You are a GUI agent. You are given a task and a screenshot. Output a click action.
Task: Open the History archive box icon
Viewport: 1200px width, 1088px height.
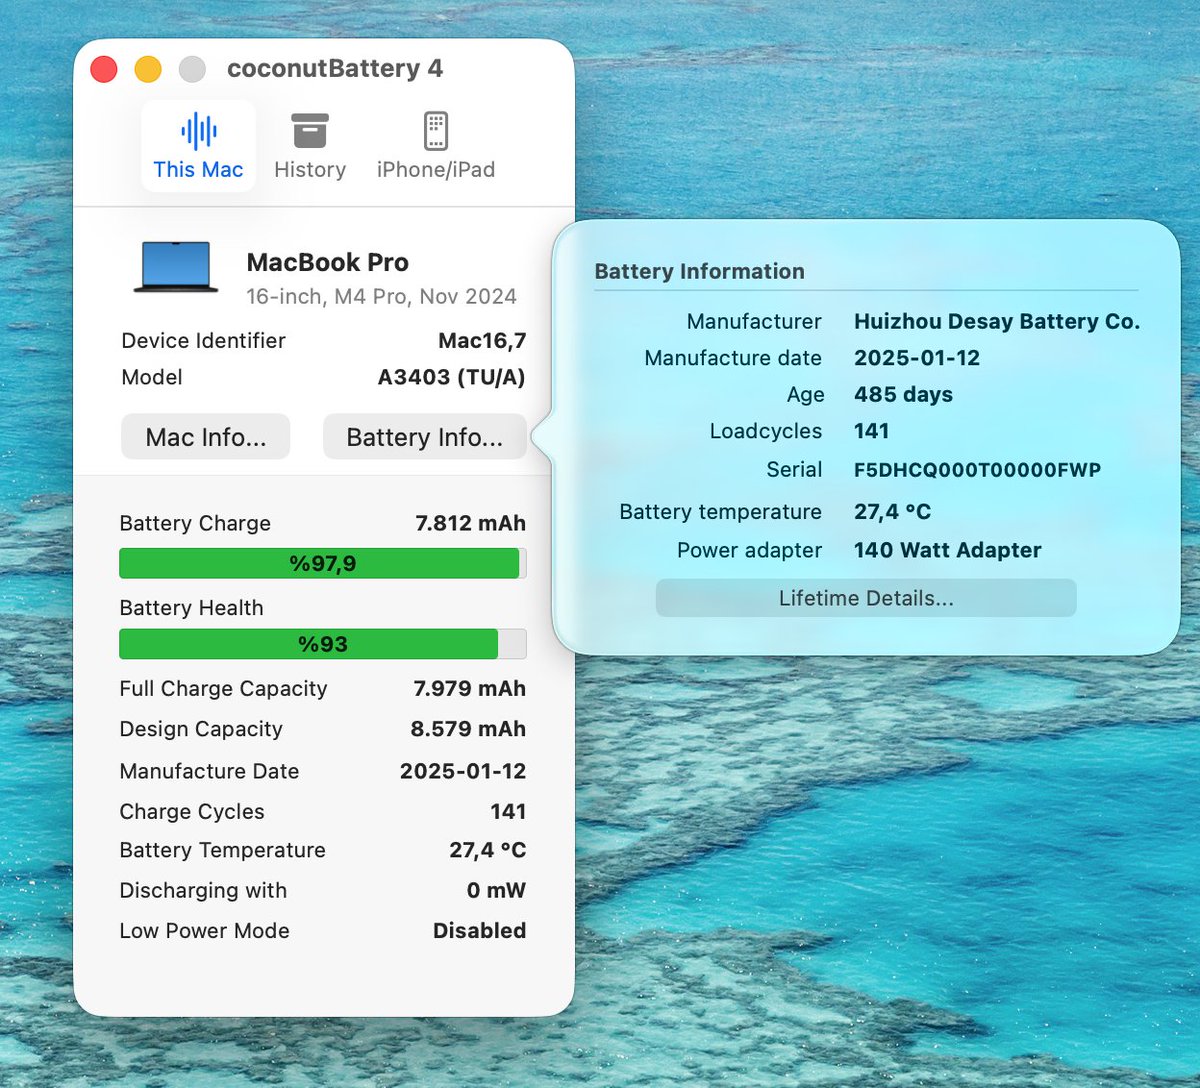[310, 131]
